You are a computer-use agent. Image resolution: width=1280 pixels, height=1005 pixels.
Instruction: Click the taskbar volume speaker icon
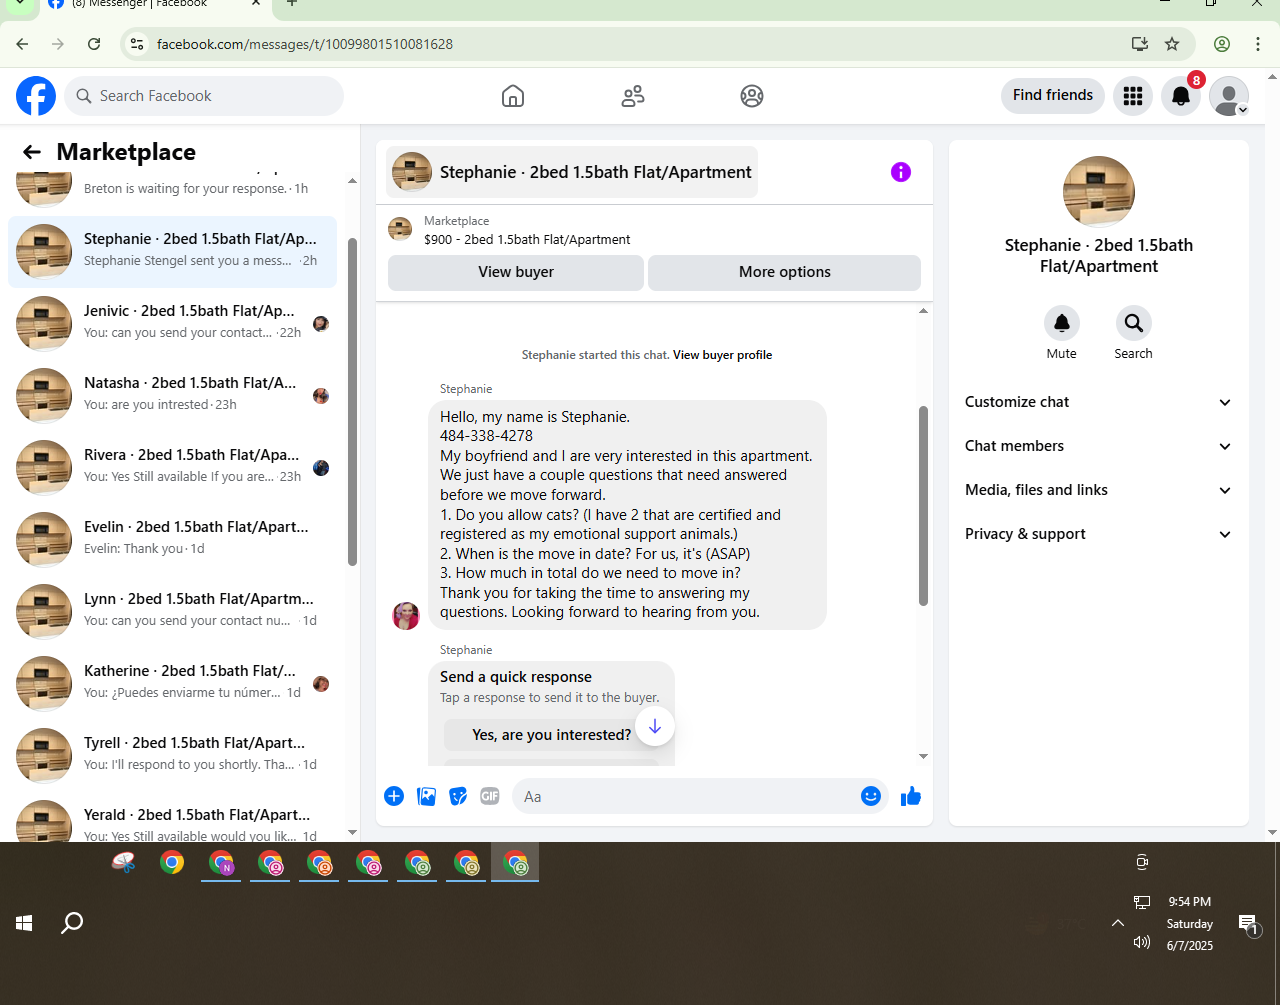(1142, 942)
